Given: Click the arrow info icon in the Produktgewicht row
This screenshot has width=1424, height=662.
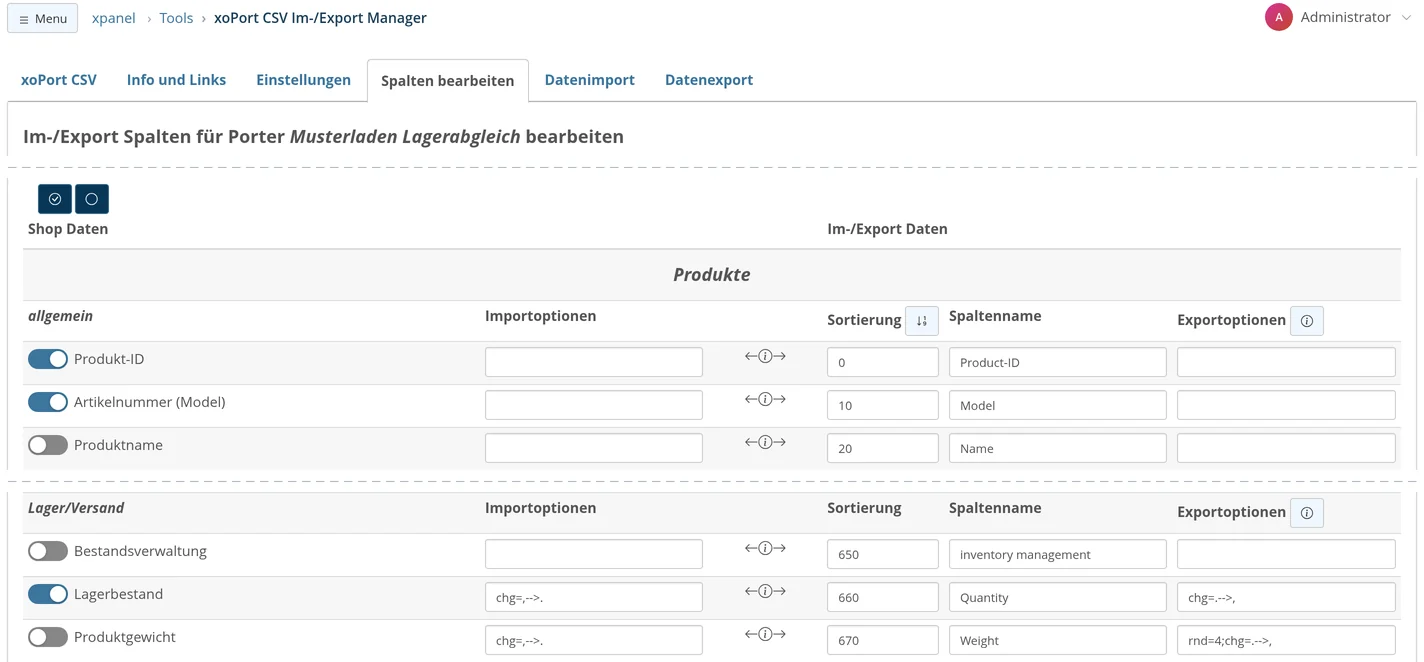Looking at the screenshot, I should tap(765, 634).
